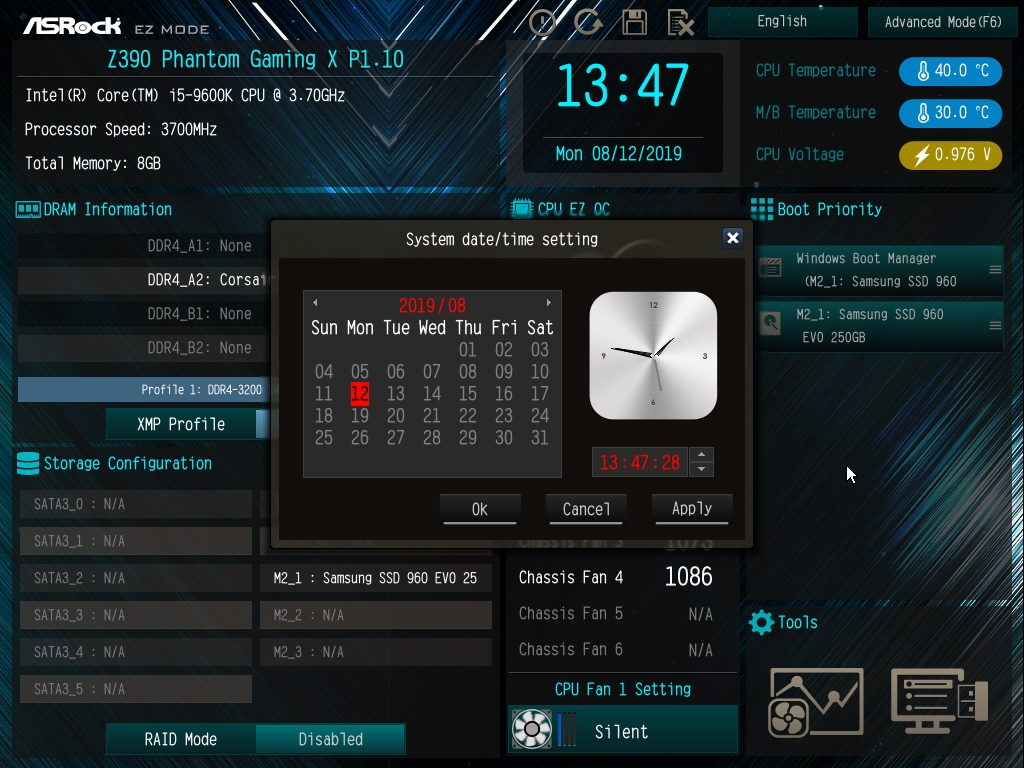The width and height of the screenshot is (1024, 768).
Task: Click the time field 13:47:28
Action: 639,462
